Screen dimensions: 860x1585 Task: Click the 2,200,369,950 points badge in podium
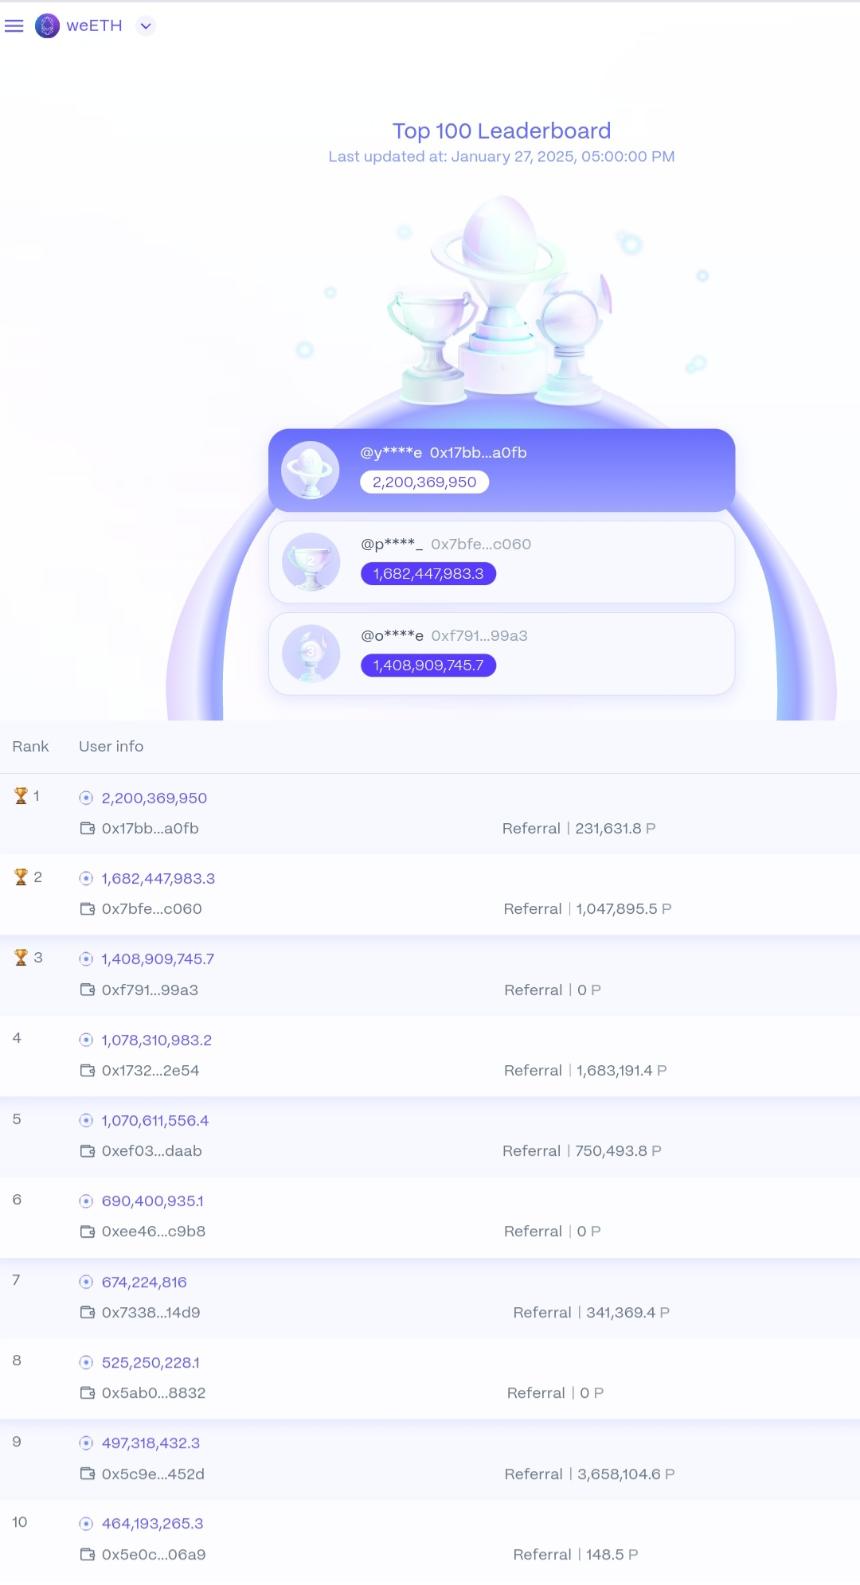click(424, 482)
